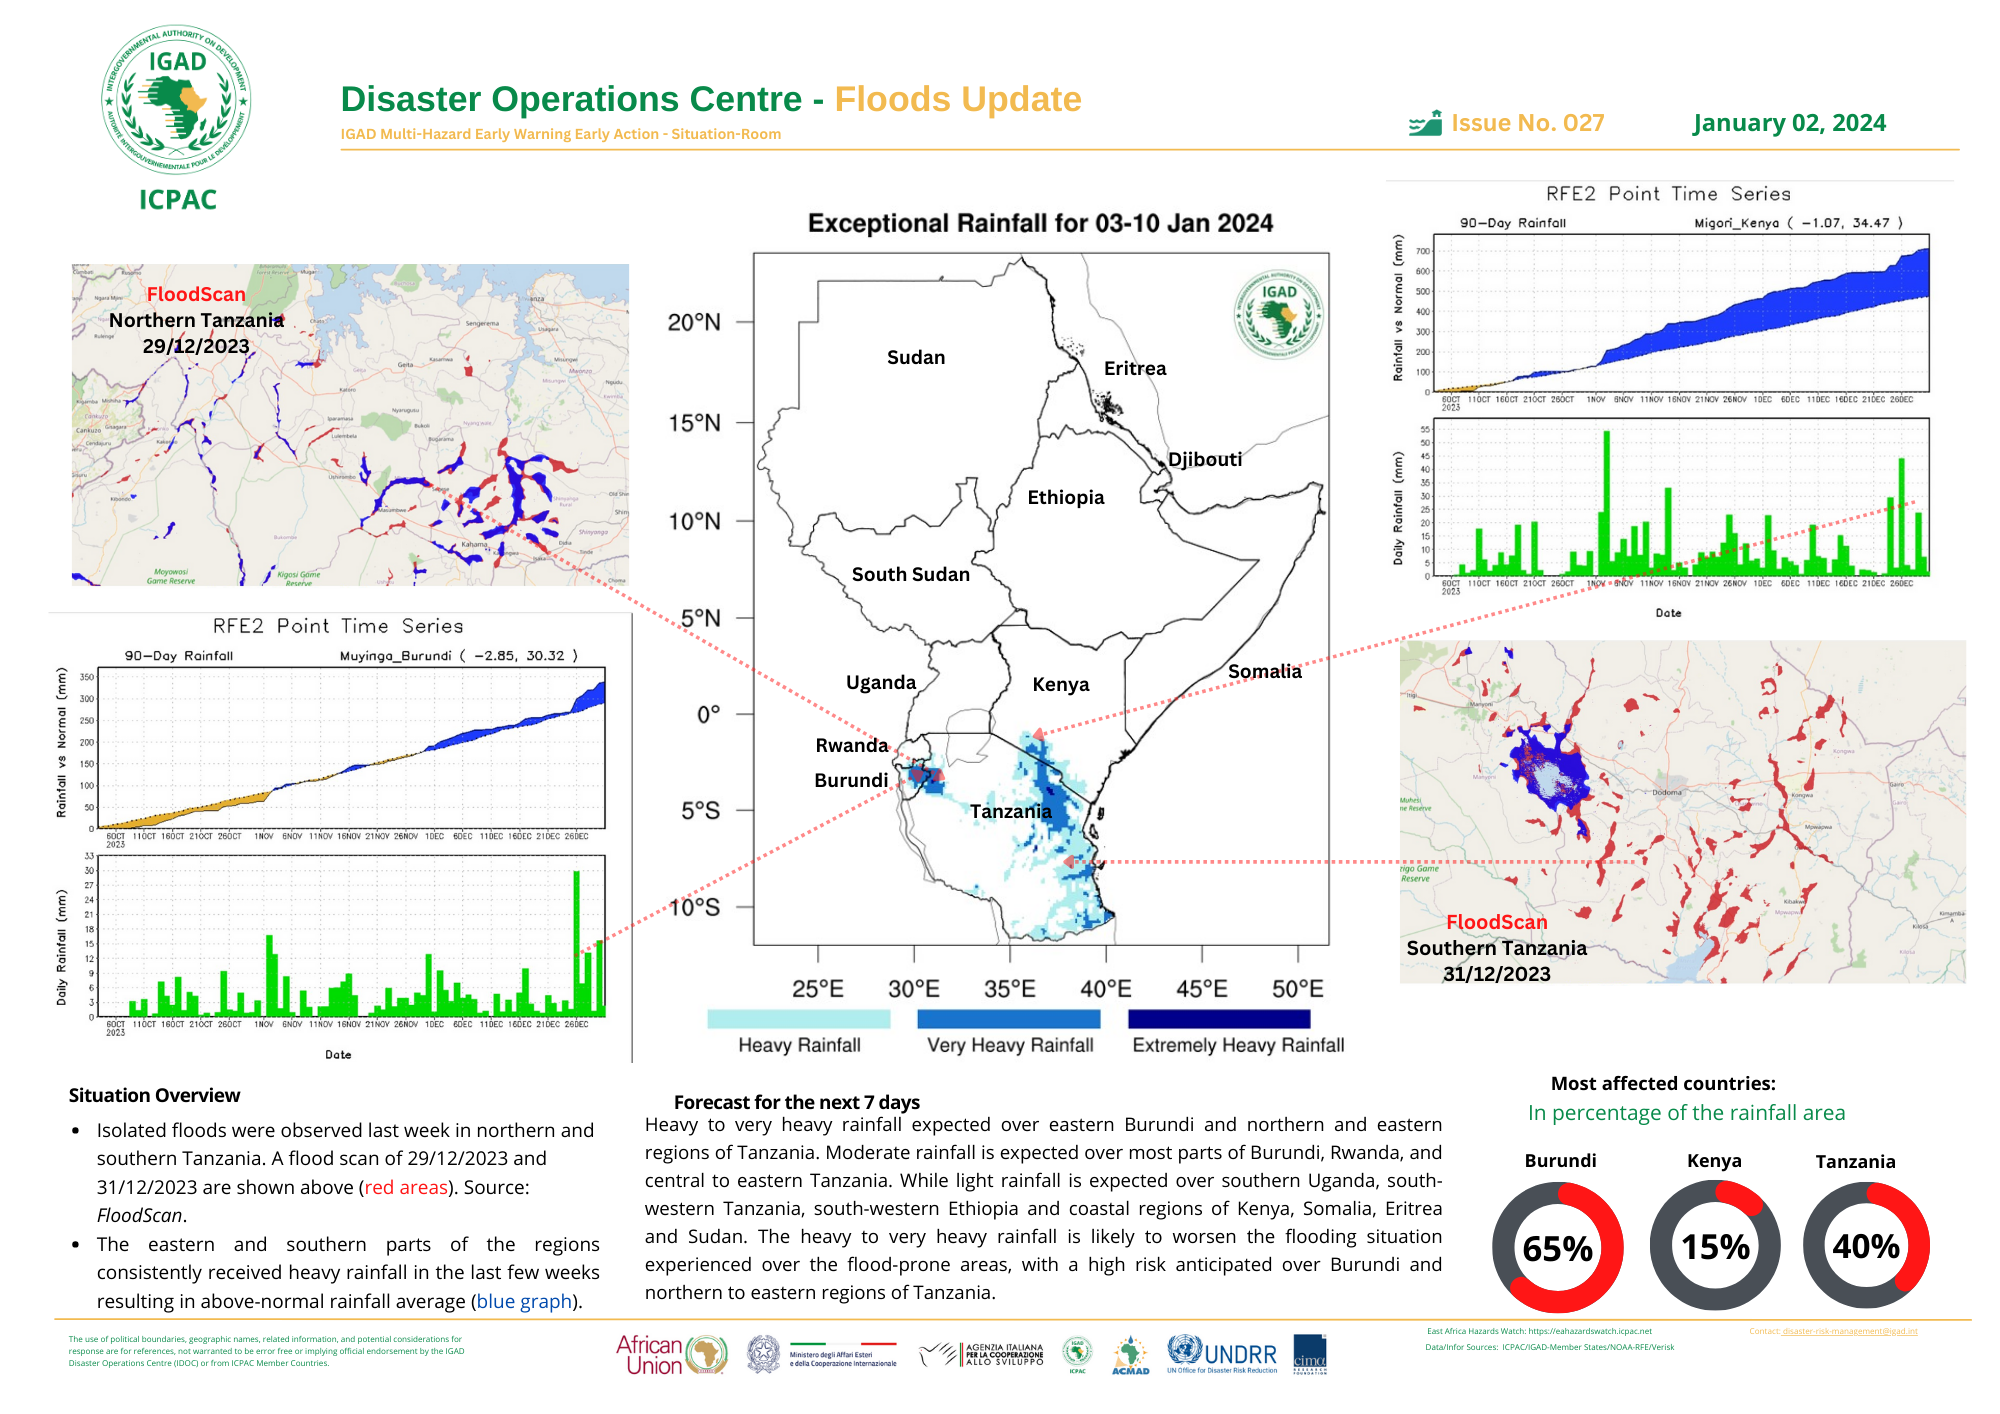Click the Kenya 15% donut chart
2000x1414 pixels.
[1714, 1245]
